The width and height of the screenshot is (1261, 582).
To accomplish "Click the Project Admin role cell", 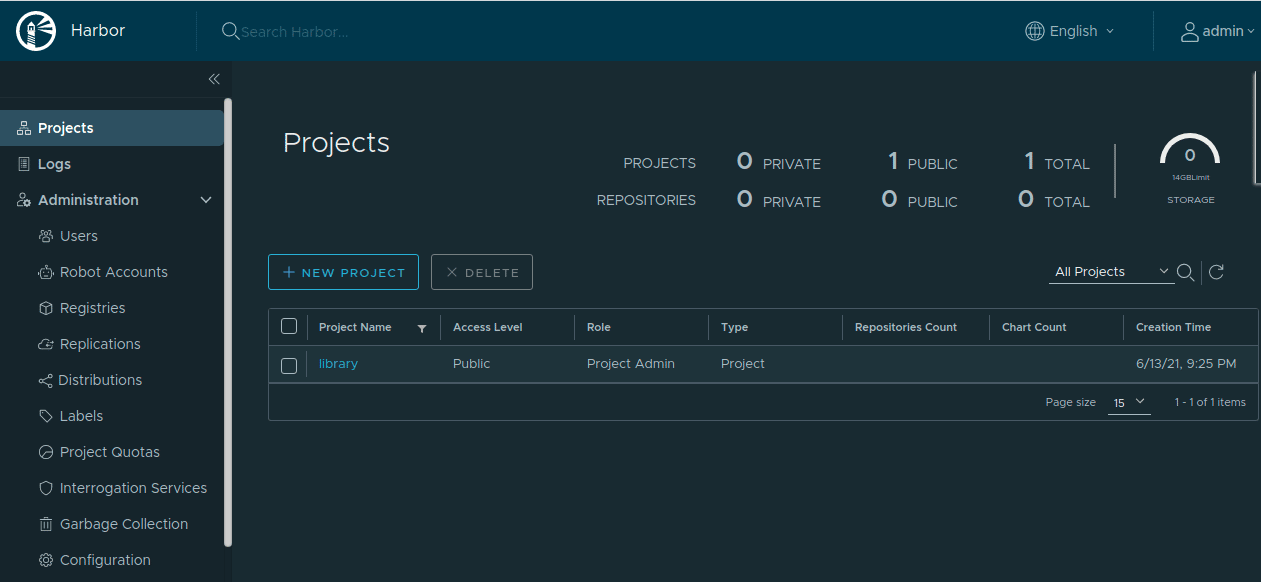I will click(631, 364).
